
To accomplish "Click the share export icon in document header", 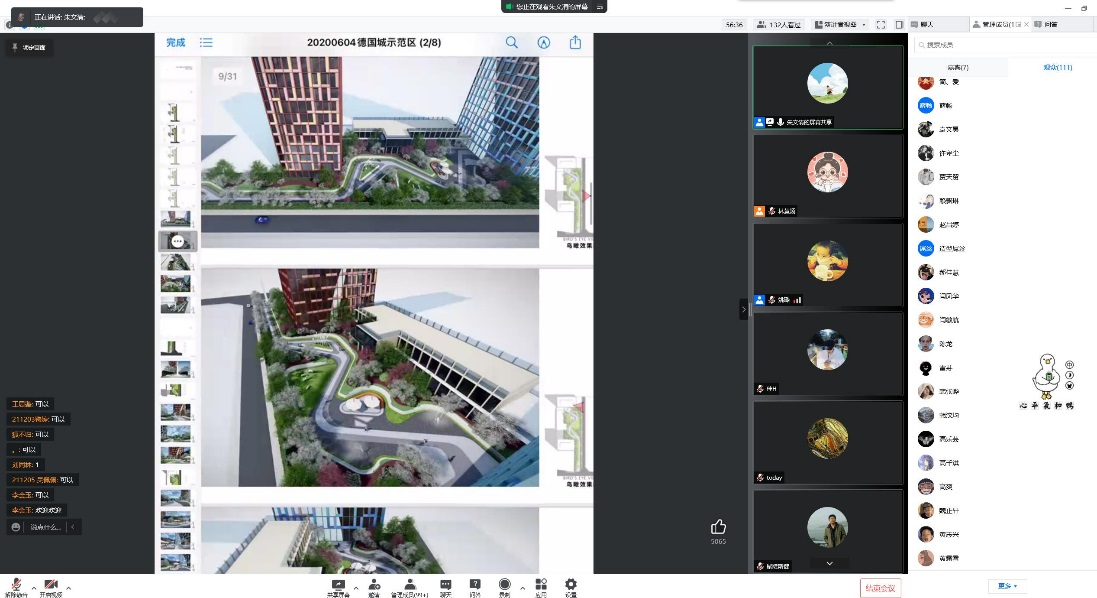I will 575,43.
